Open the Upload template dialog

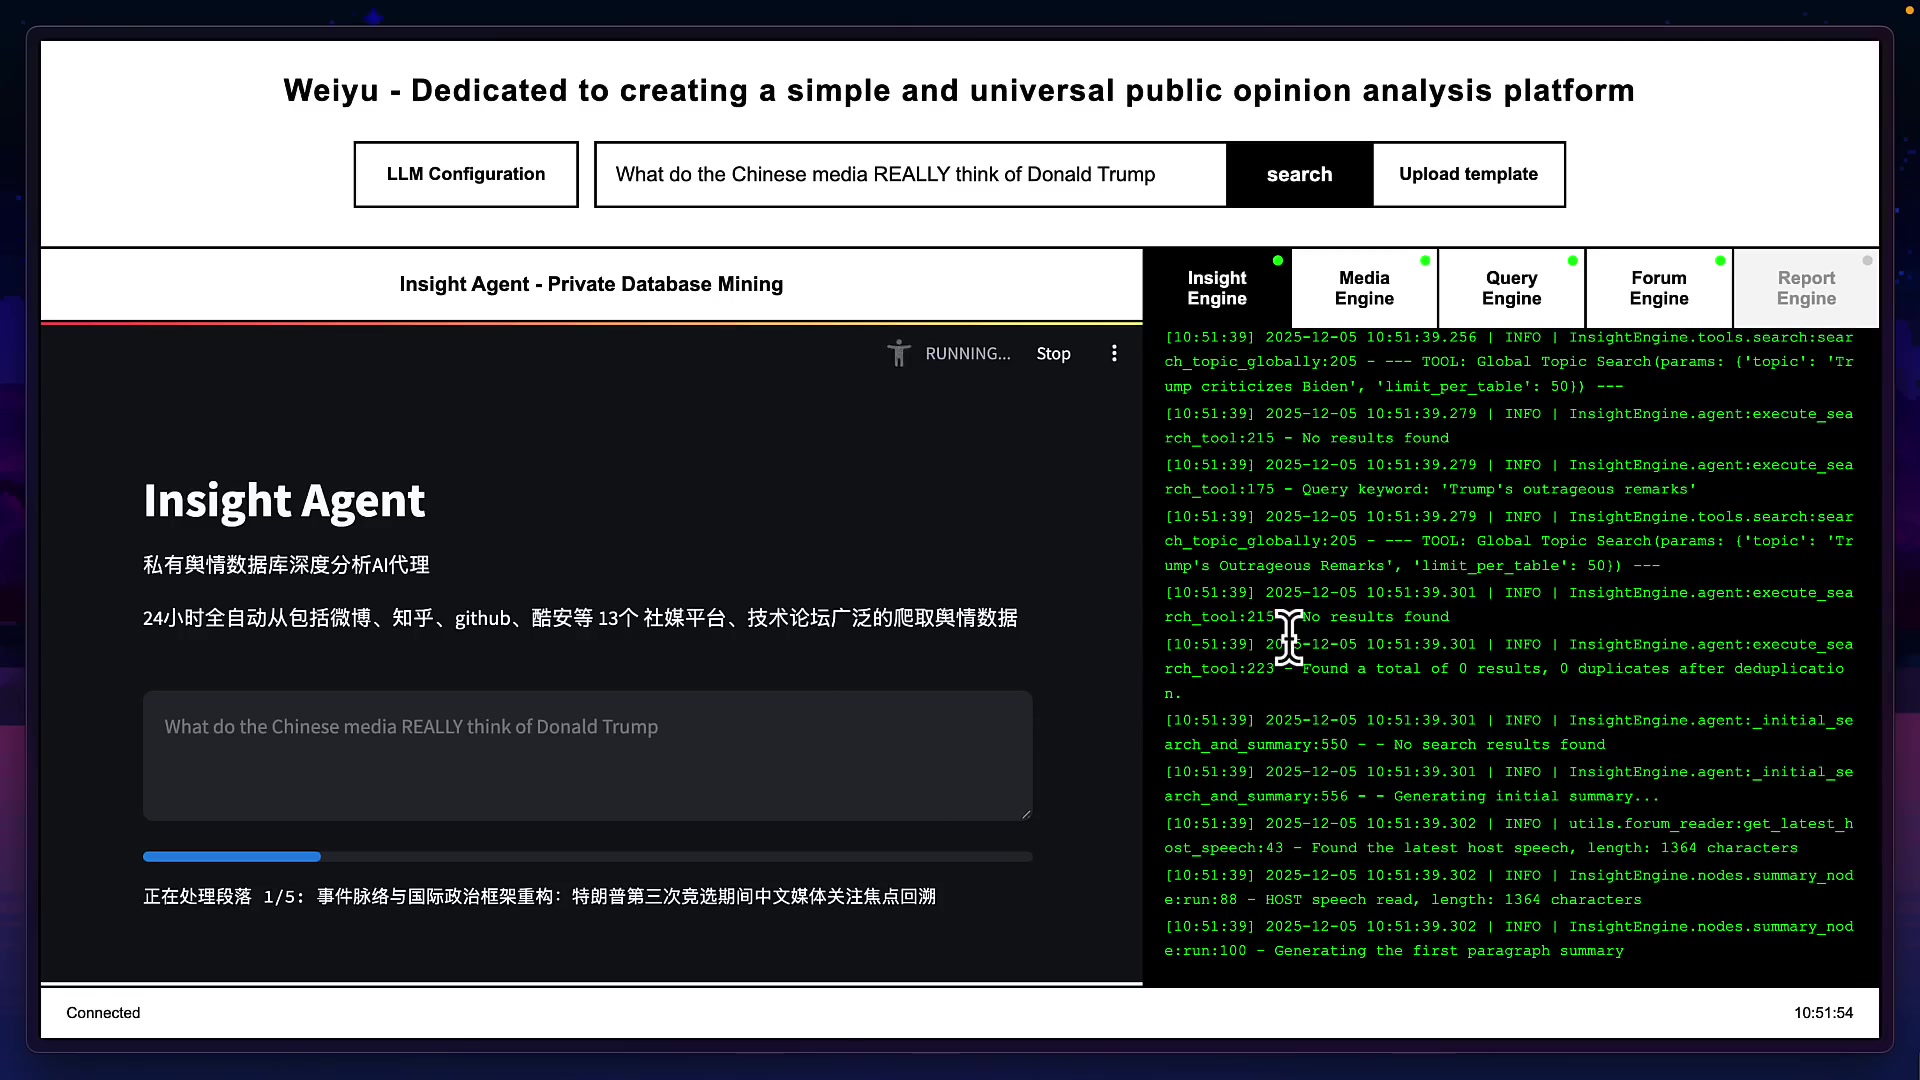coord(1468,174)
